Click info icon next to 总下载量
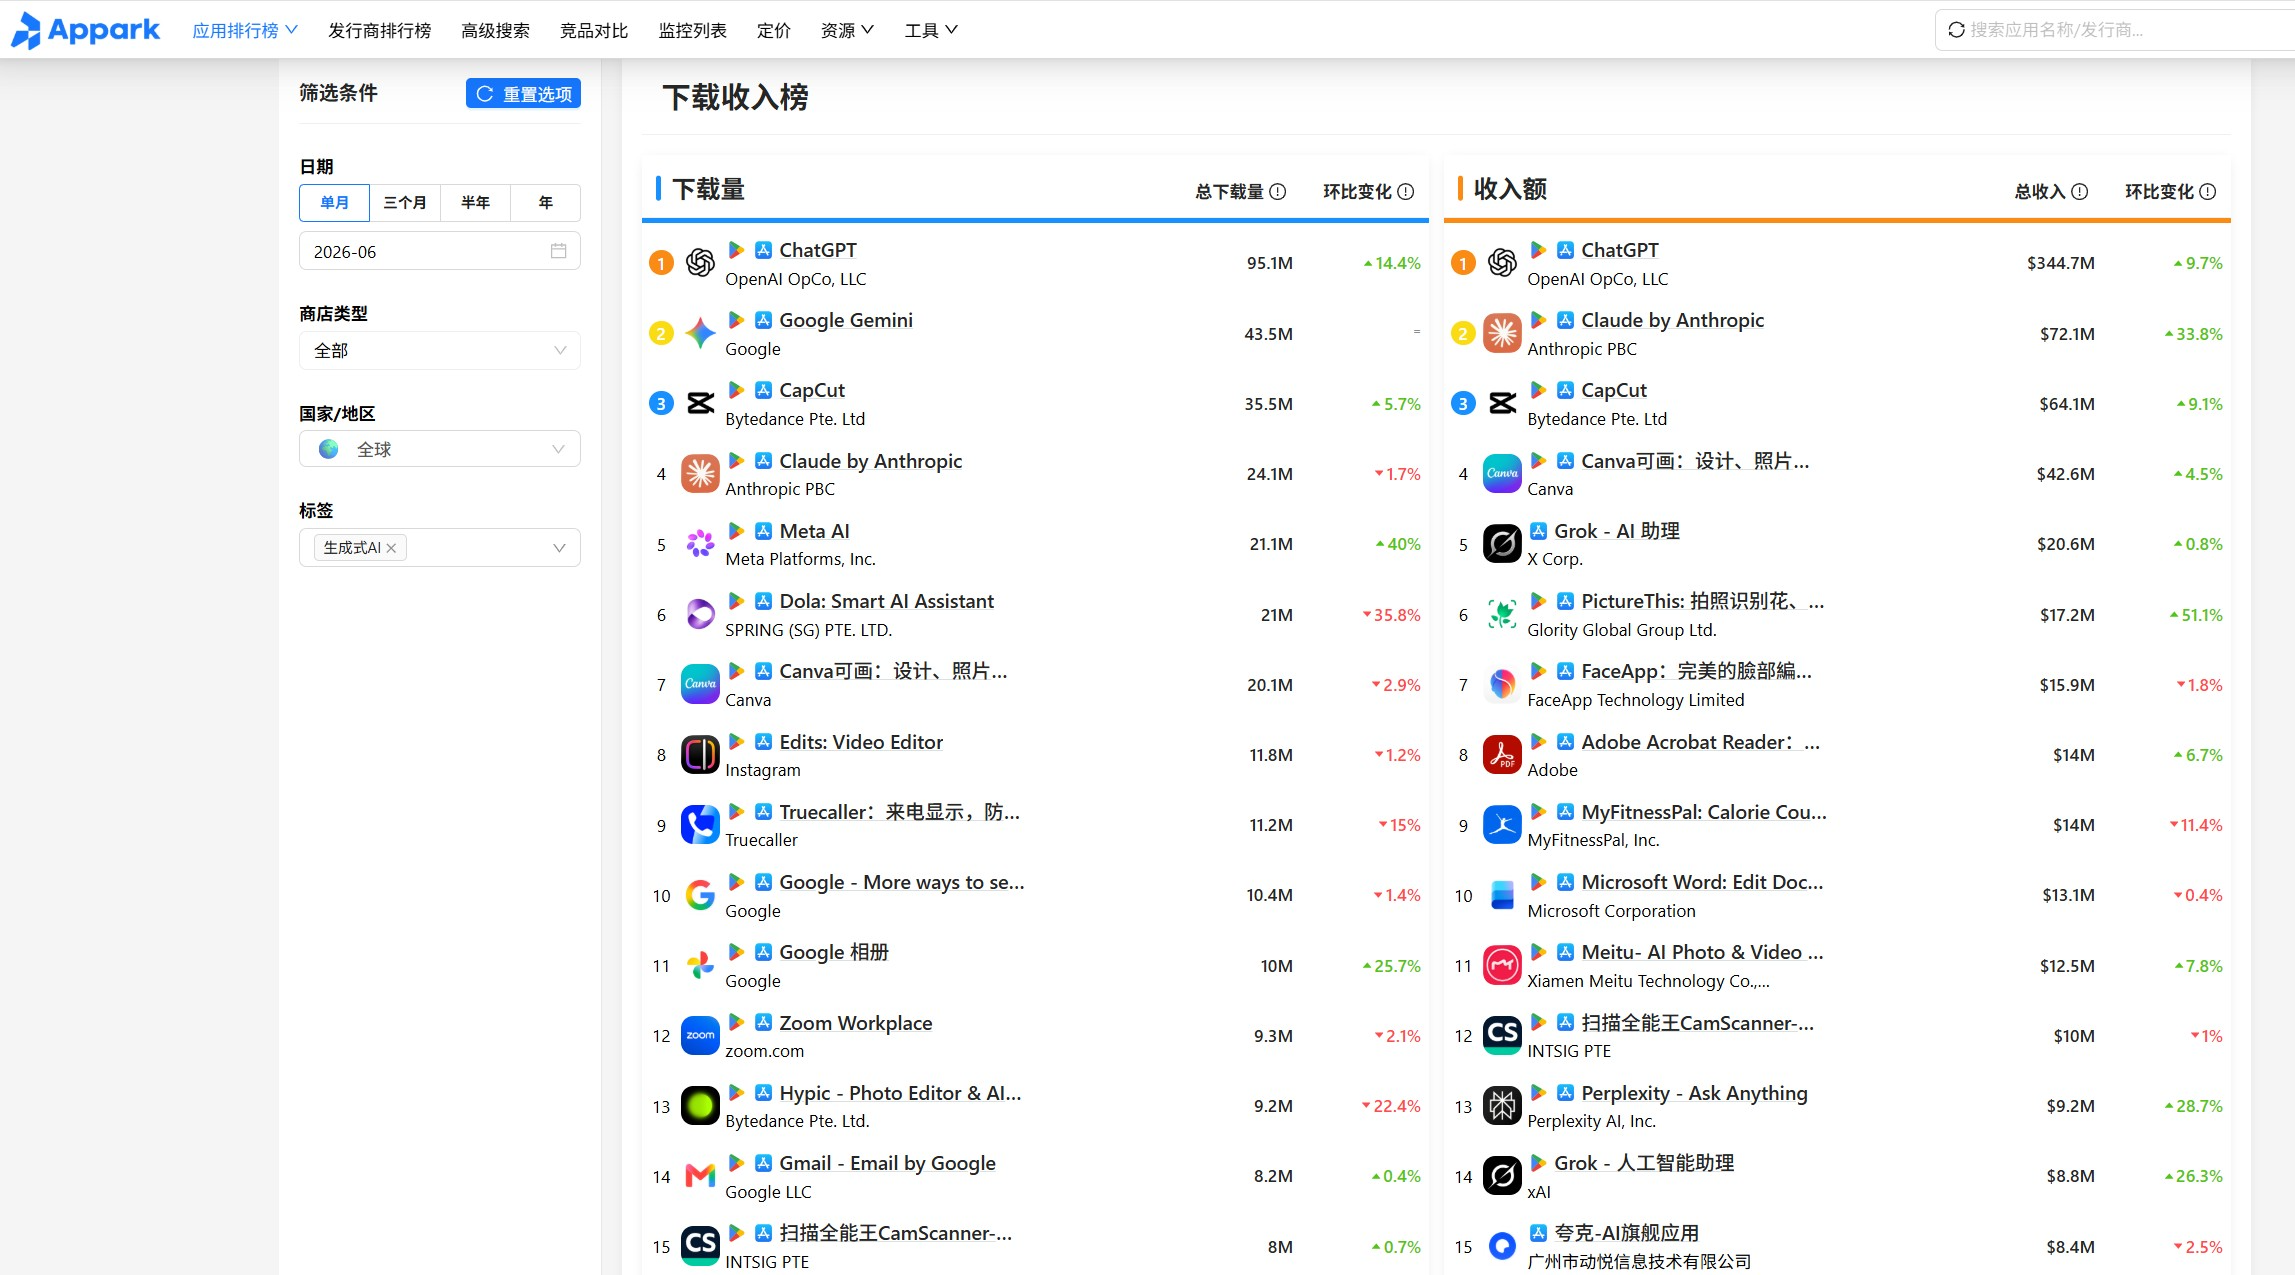The image size is (2295, 1275). pyautogui.click(x=1278, y=192)
